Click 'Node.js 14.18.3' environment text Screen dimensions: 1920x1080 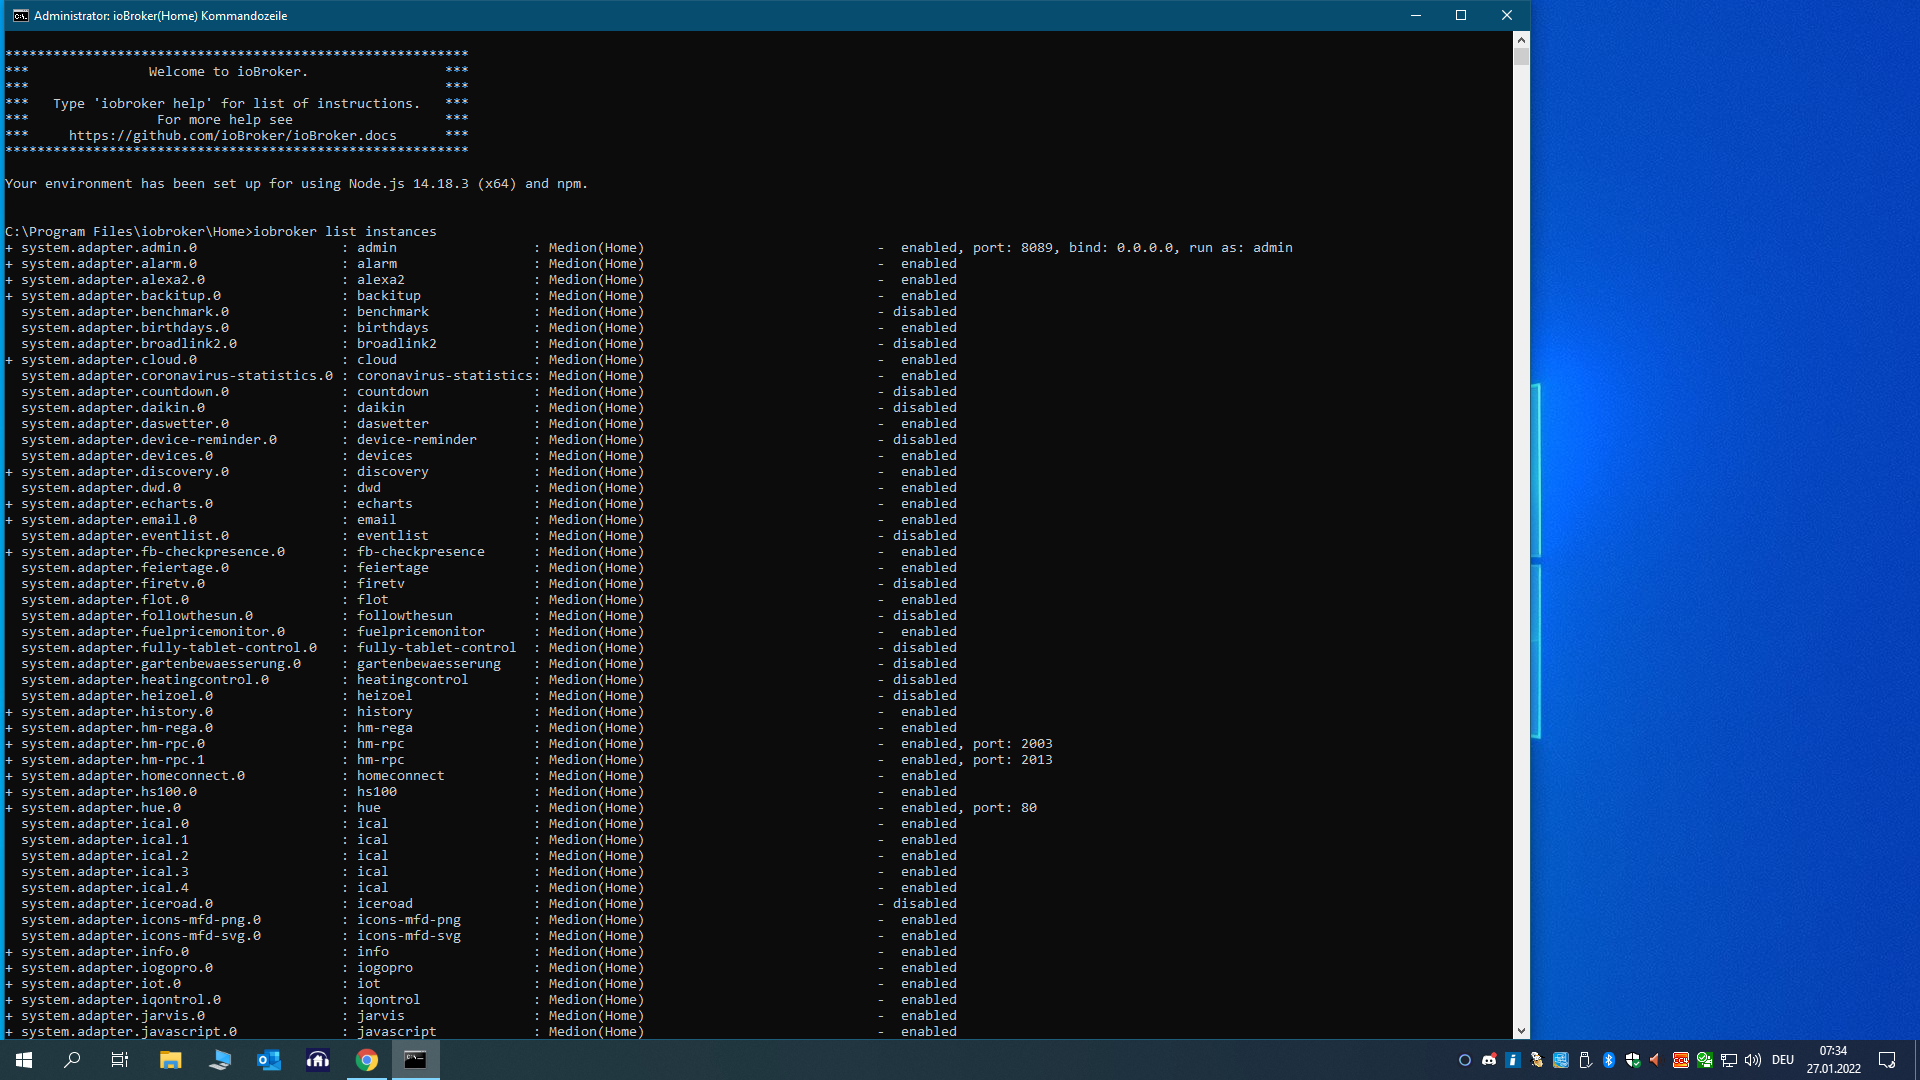point(409,184)
